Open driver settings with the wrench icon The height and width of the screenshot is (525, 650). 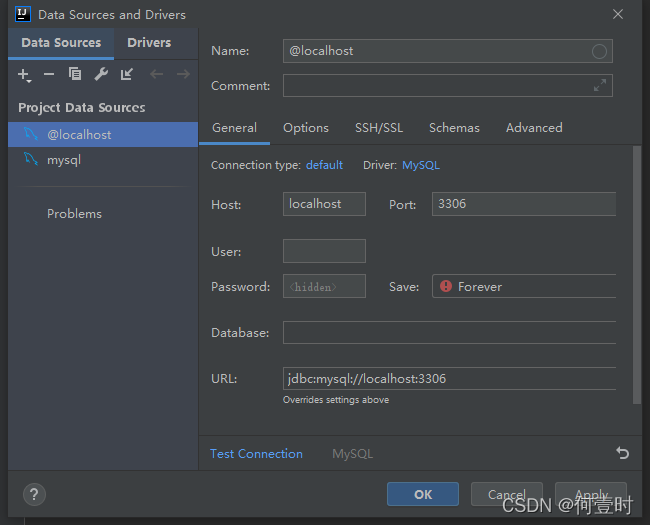click(x=101, y=74)
